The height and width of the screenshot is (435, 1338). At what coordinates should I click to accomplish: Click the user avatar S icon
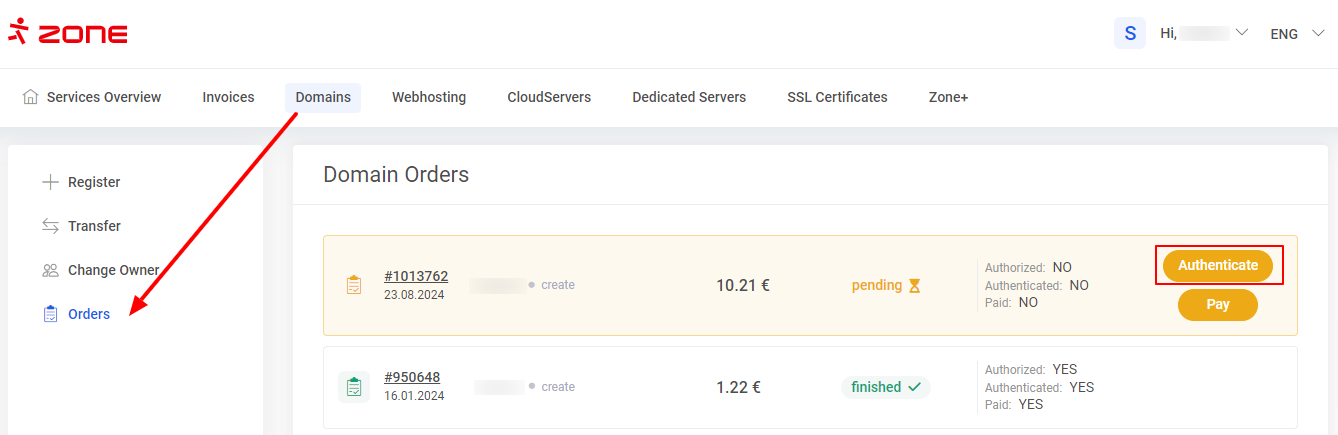tap(1130, 33)
